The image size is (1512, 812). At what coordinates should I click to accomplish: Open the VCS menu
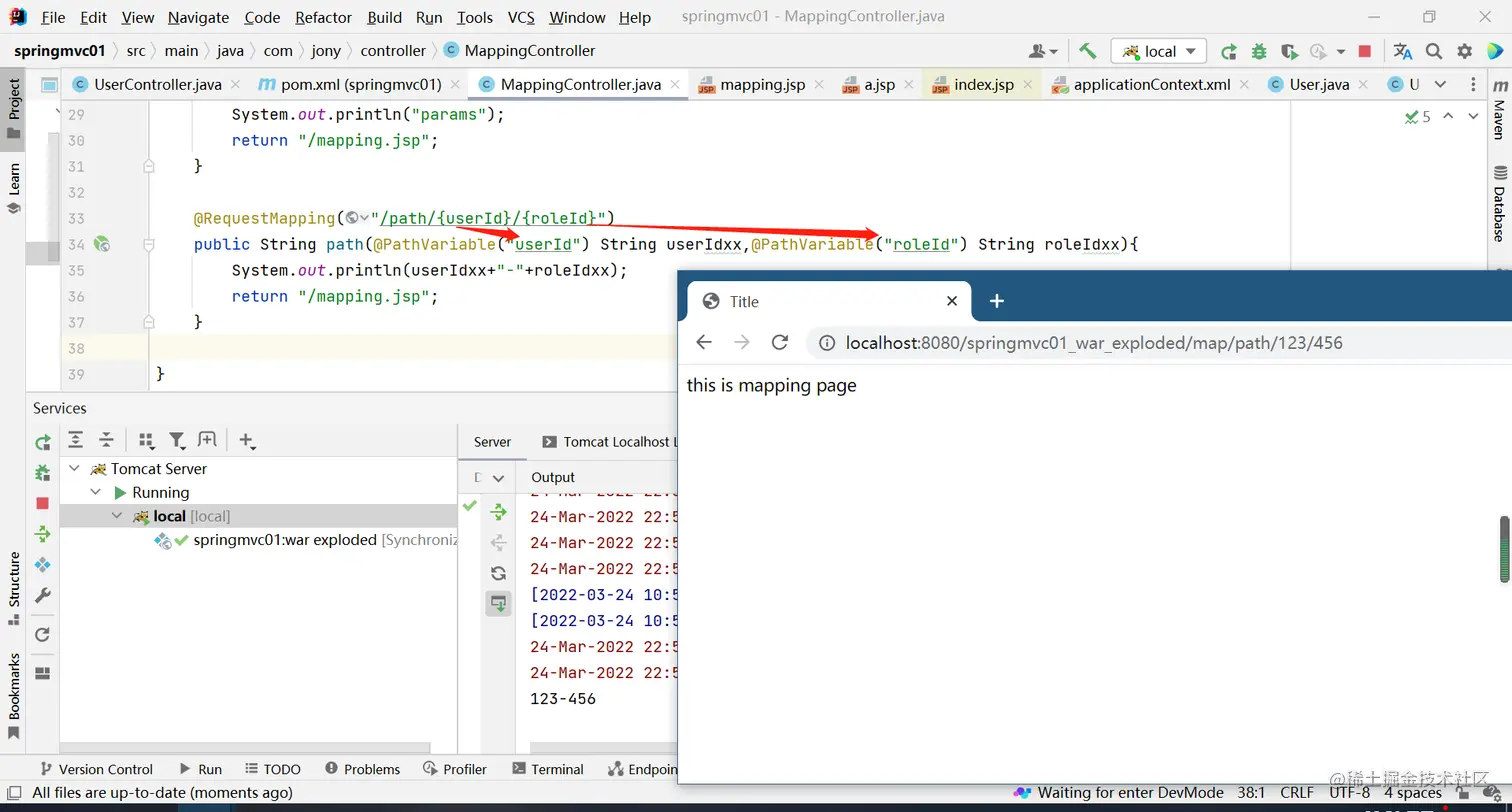[x=521, y=17]
